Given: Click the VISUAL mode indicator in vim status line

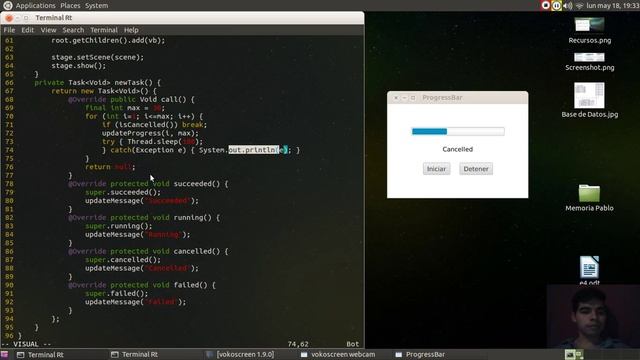Looking at the screenshot, I should coord(26,344).
